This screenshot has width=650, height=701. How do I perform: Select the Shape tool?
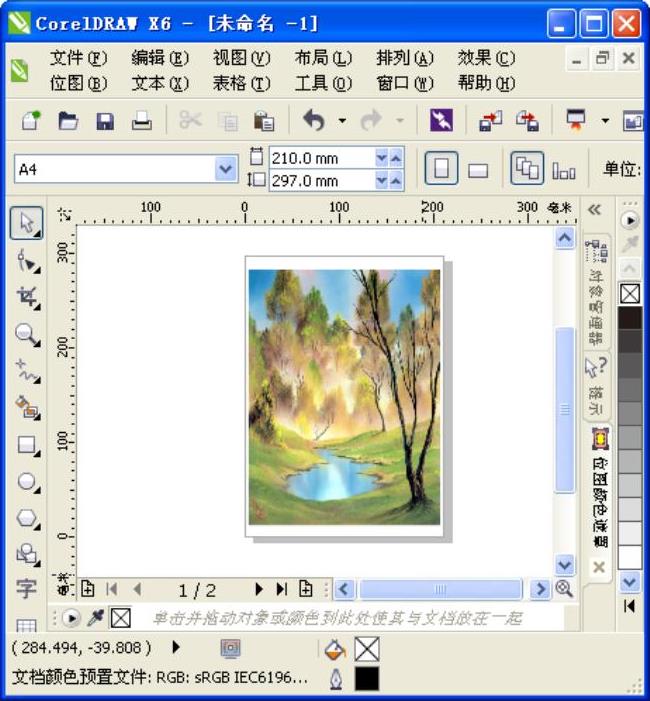tap(28, 261)
